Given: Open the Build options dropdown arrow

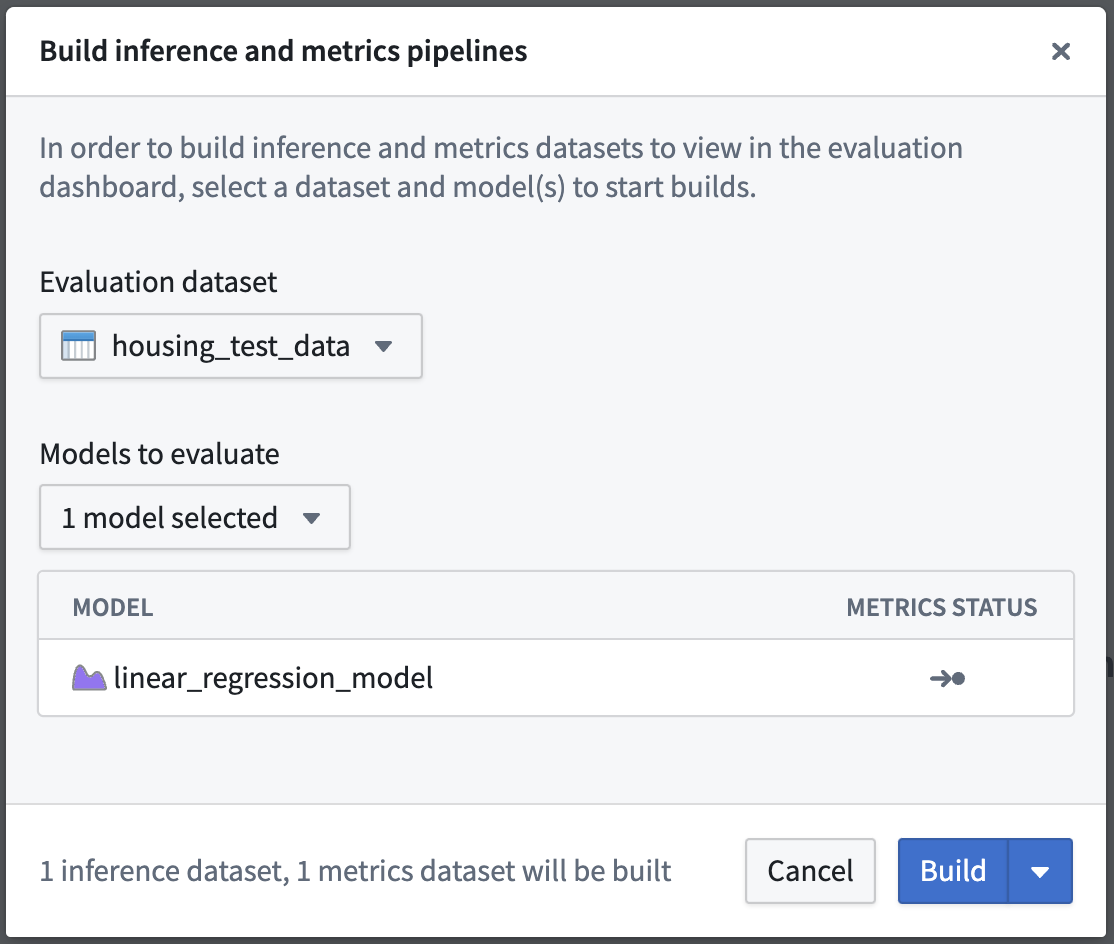Looking at the screenshot, I should tap(1040, 871).
